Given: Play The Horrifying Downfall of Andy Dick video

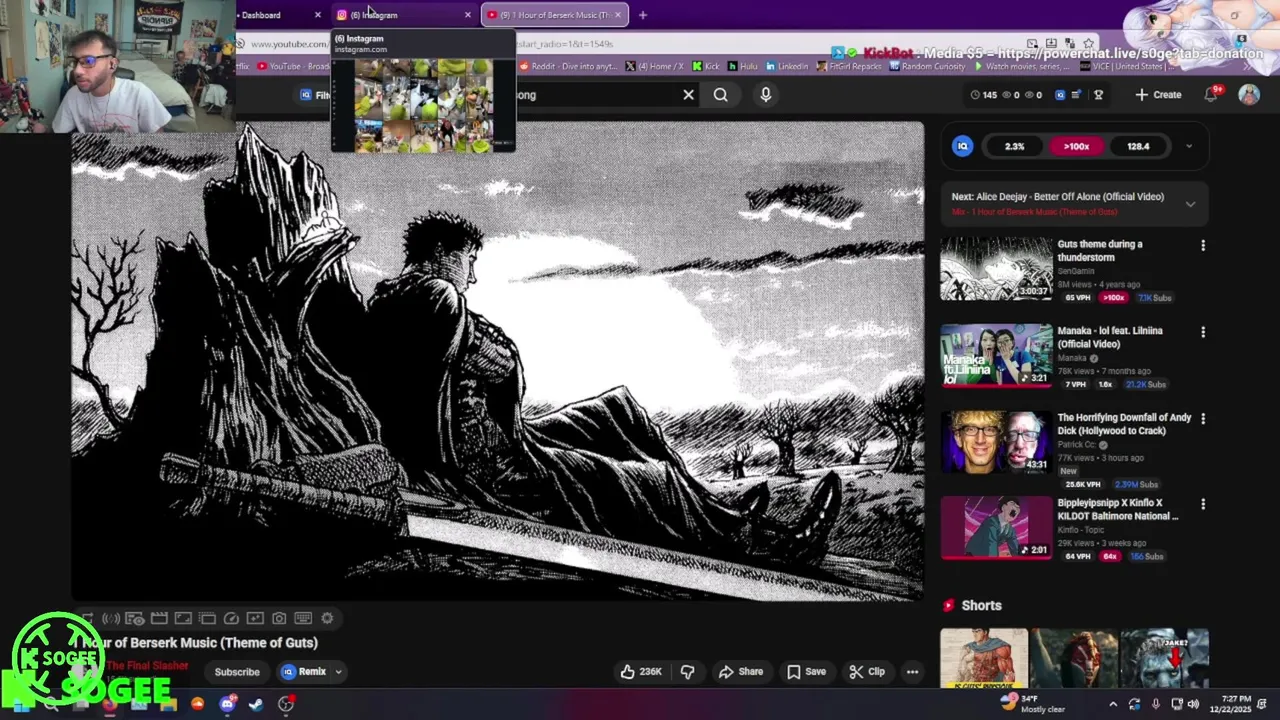Looking at the screenshot, I should point(996,441).
